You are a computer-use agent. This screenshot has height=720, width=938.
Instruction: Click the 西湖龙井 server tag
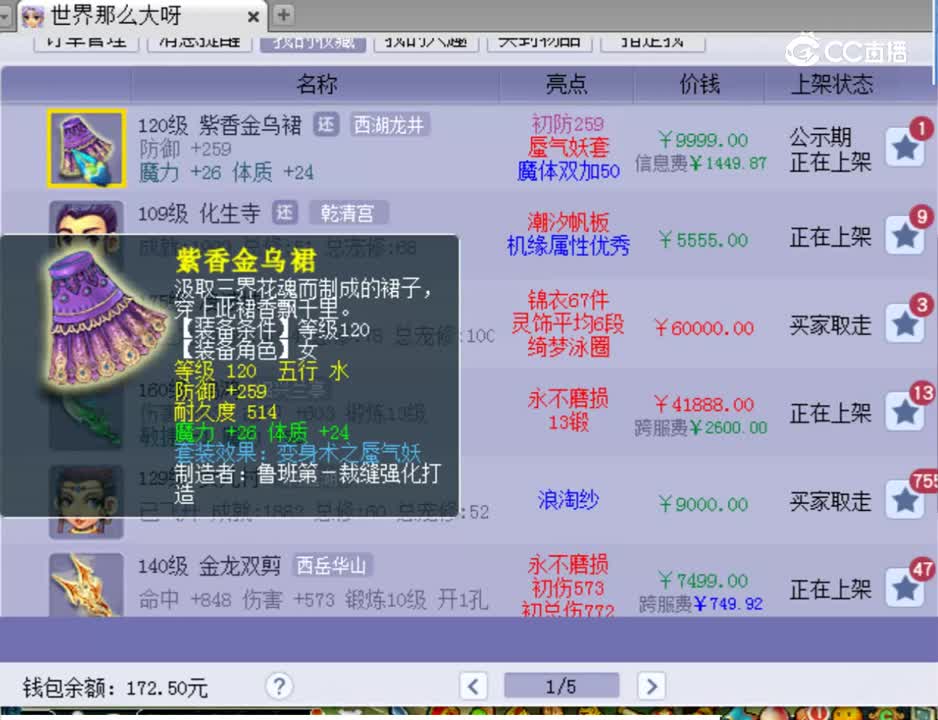389,125
